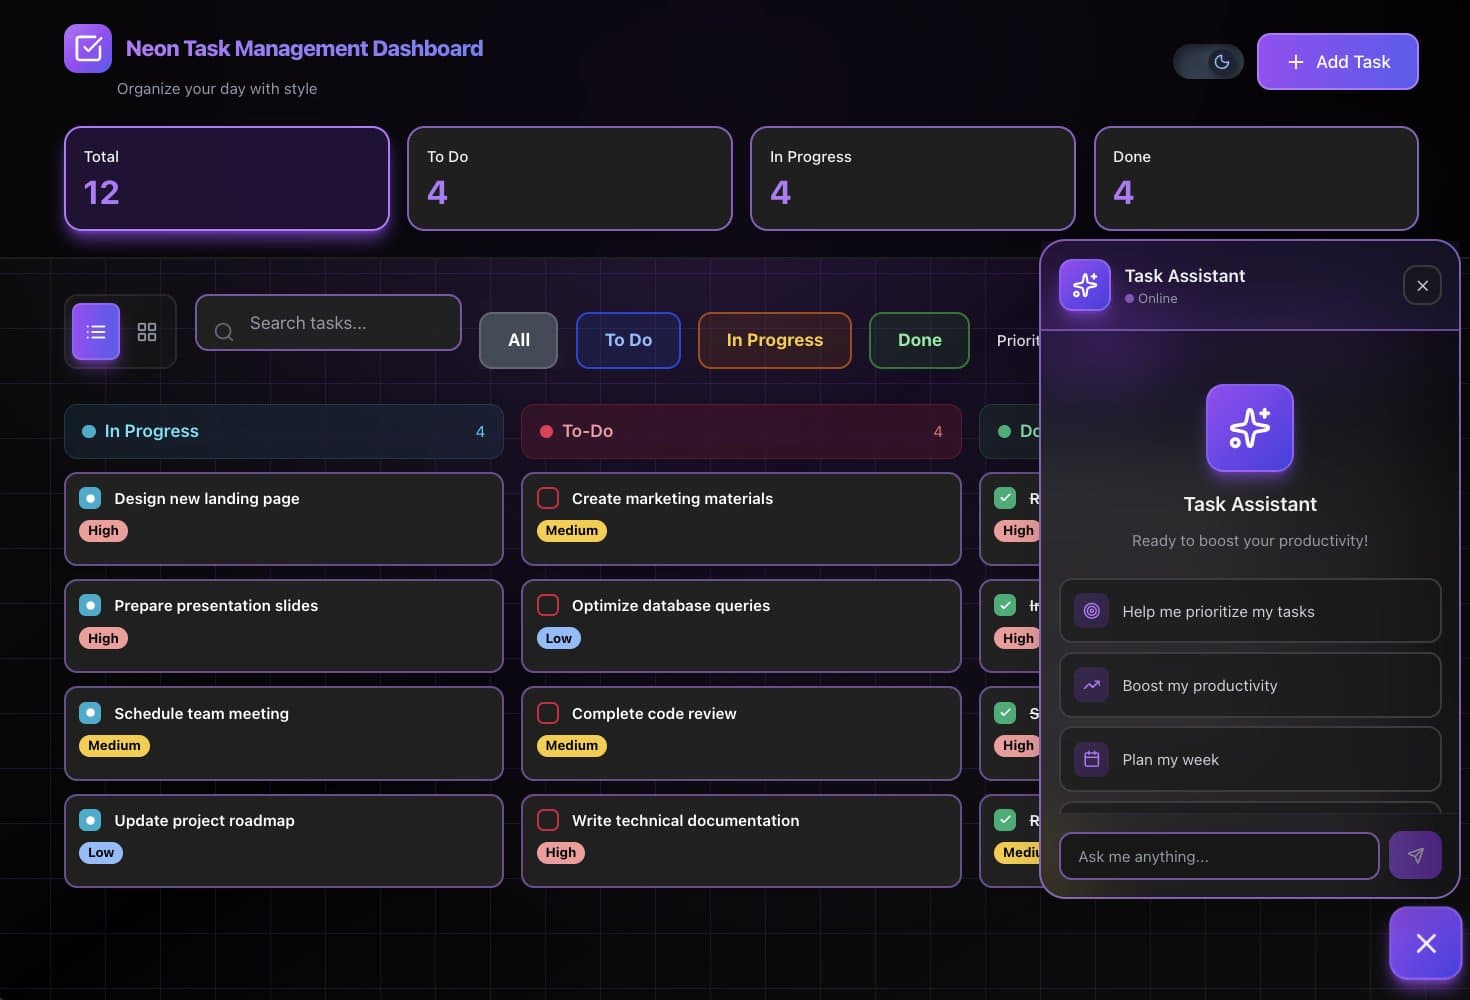Click the Ask me anything input field
The image size is (1470, 1000).
pyautogui.click(x=1219, y=856)
